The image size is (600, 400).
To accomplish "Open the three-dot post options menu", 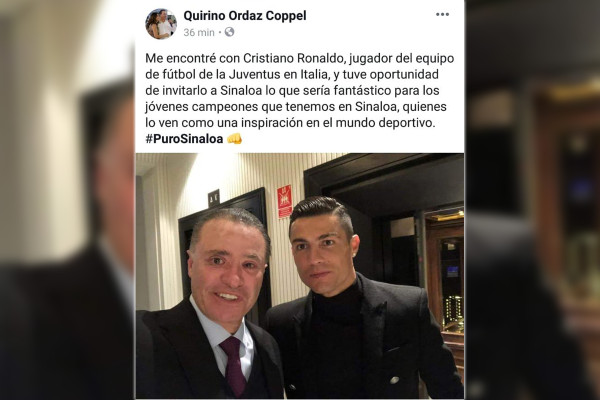I will tap(442, 15).
